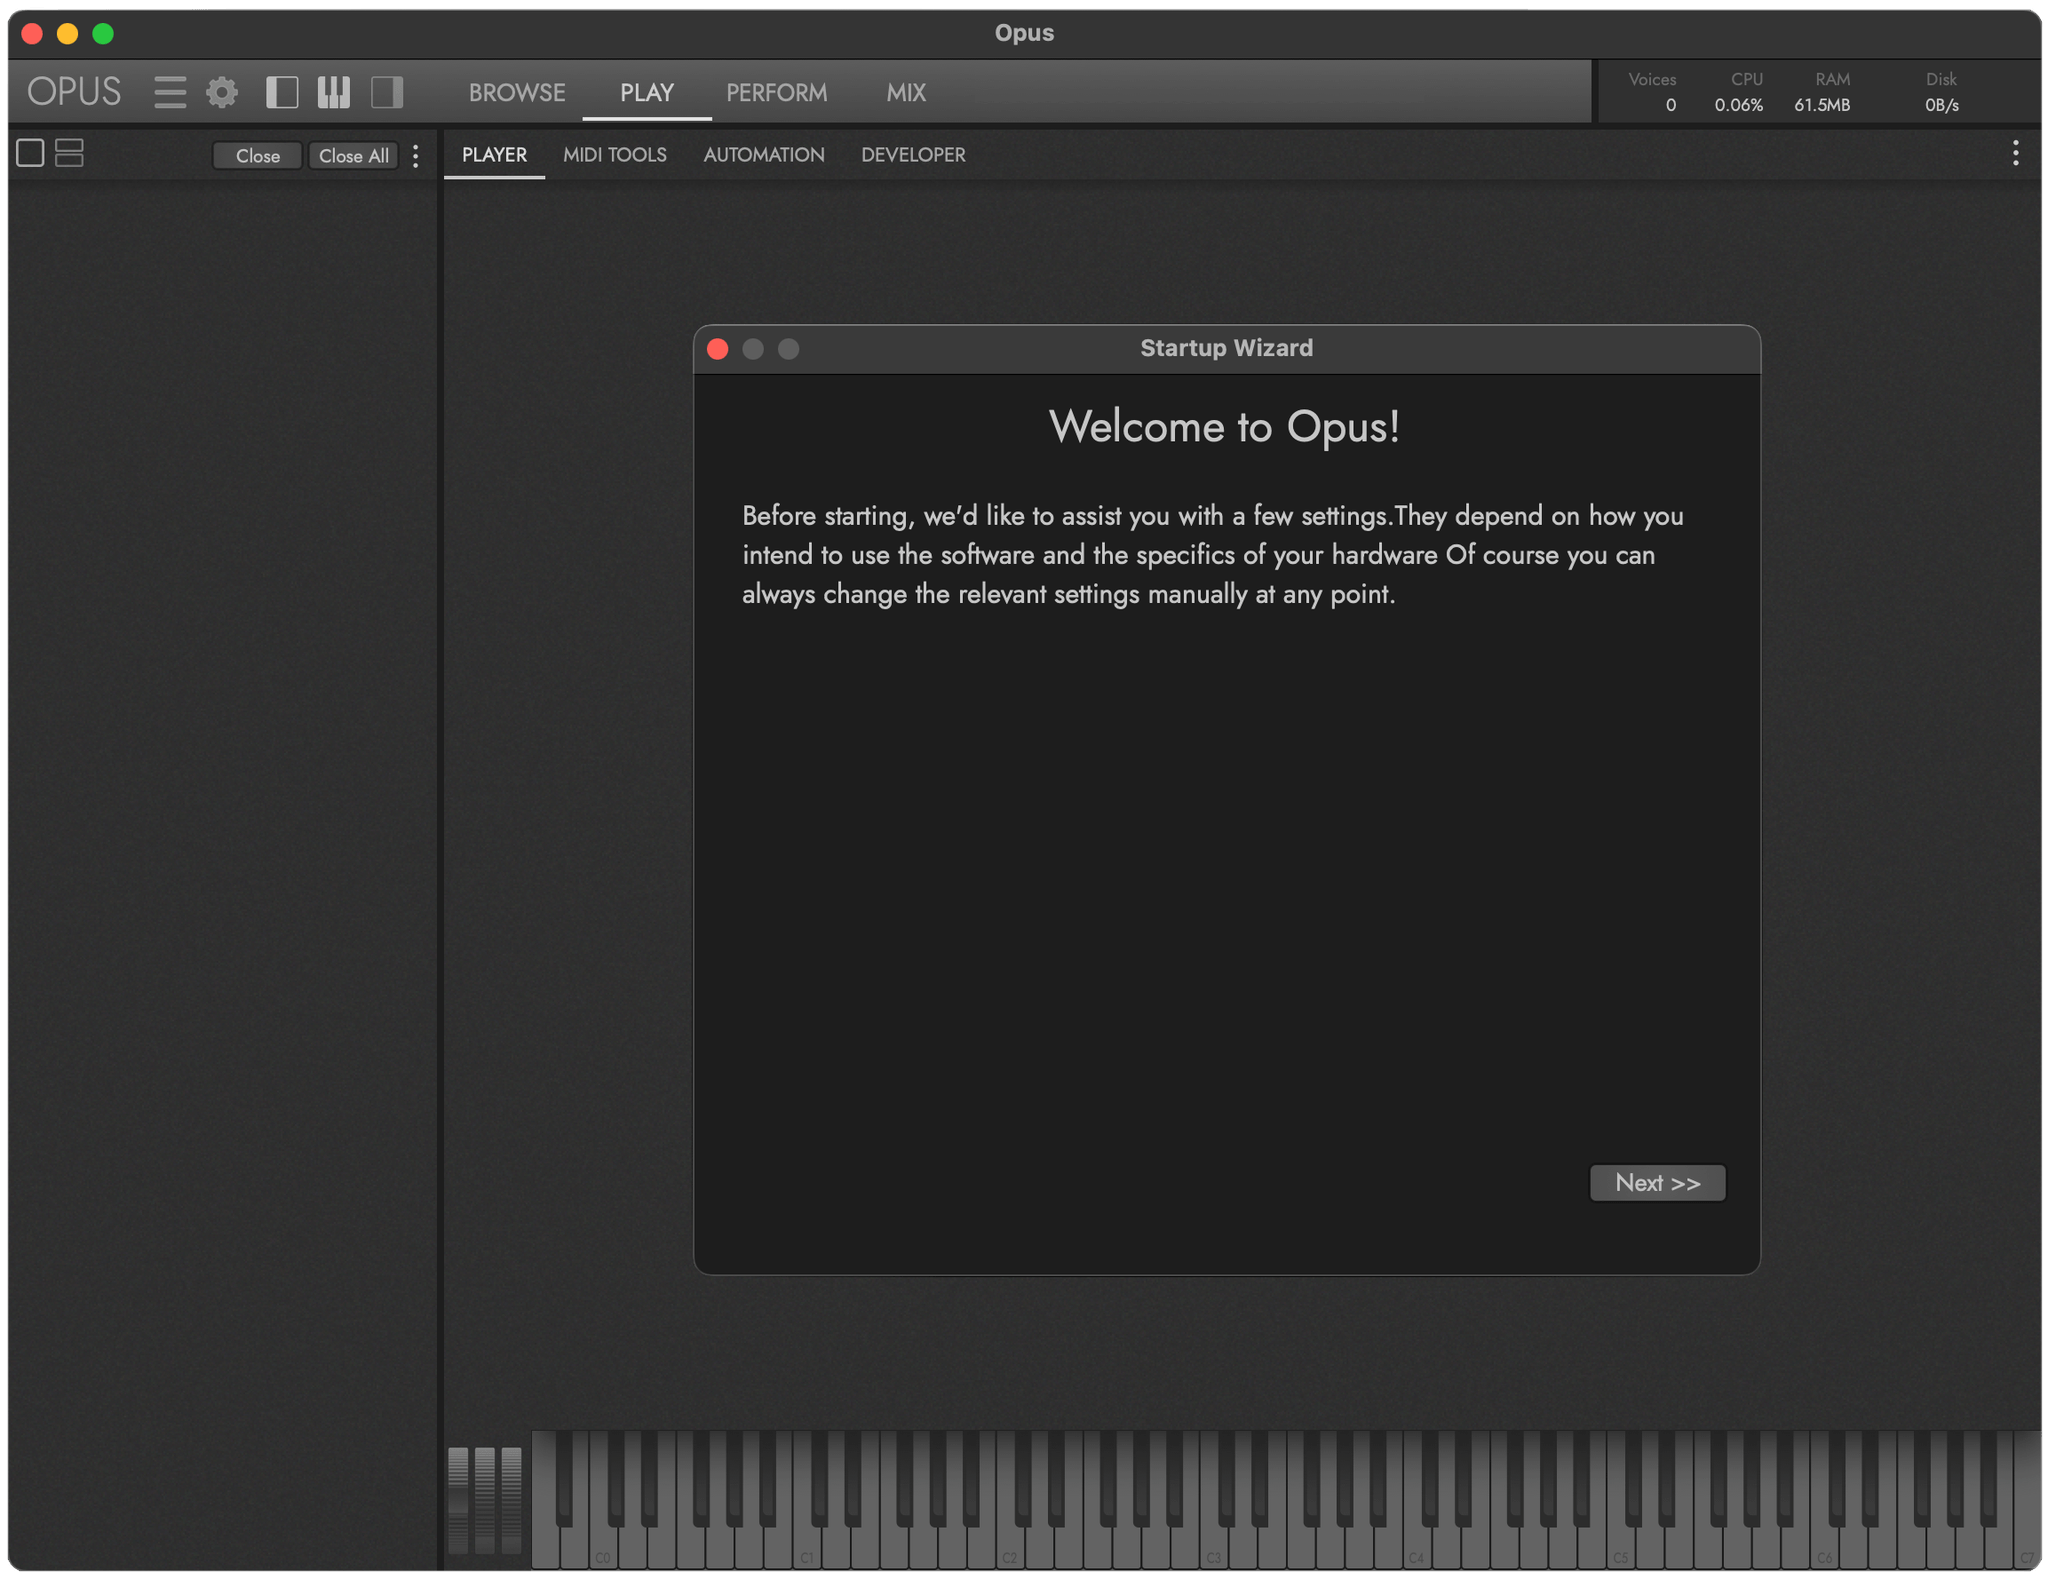Switch to stacked instrument list view icon
This screenshot has width=2048, height=1579.
[69, 153]
